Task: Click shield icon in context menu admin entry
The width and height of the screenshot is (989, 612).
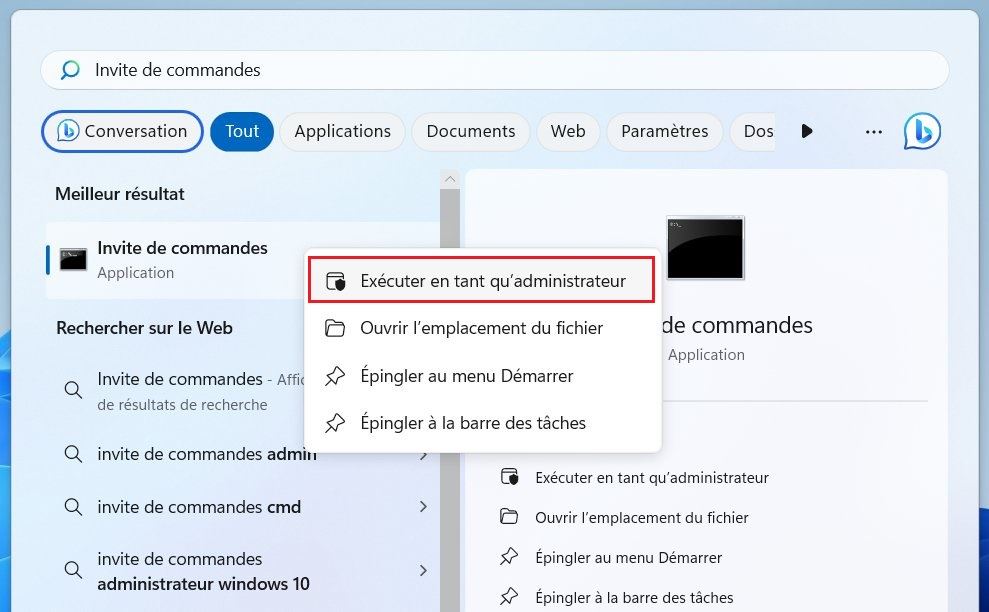Action: pos(336,281)
